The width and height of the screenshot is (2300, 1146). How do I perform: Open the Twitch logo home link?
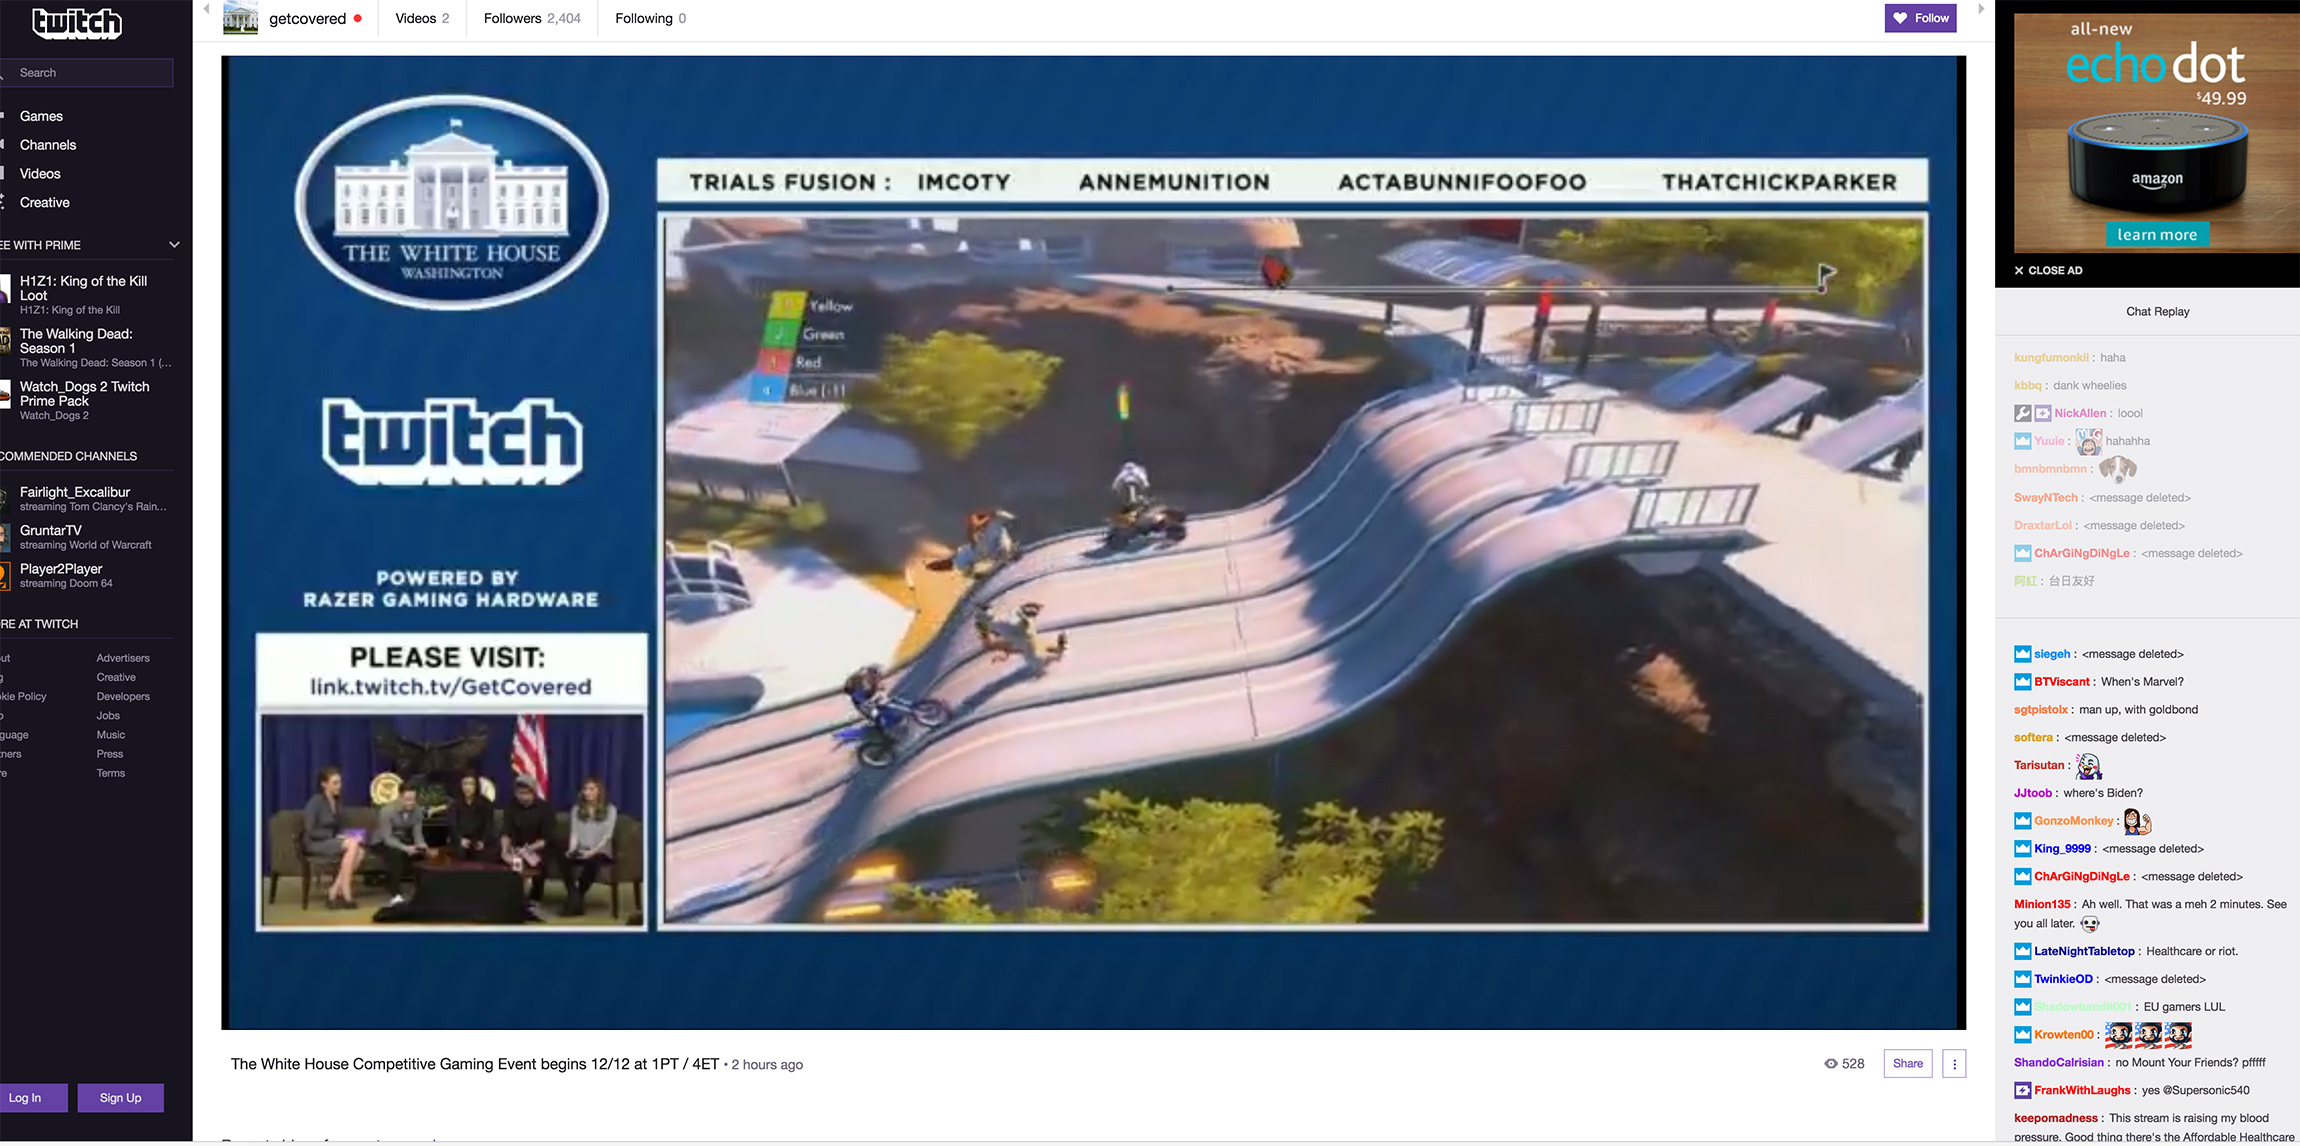tap(77, 22)
